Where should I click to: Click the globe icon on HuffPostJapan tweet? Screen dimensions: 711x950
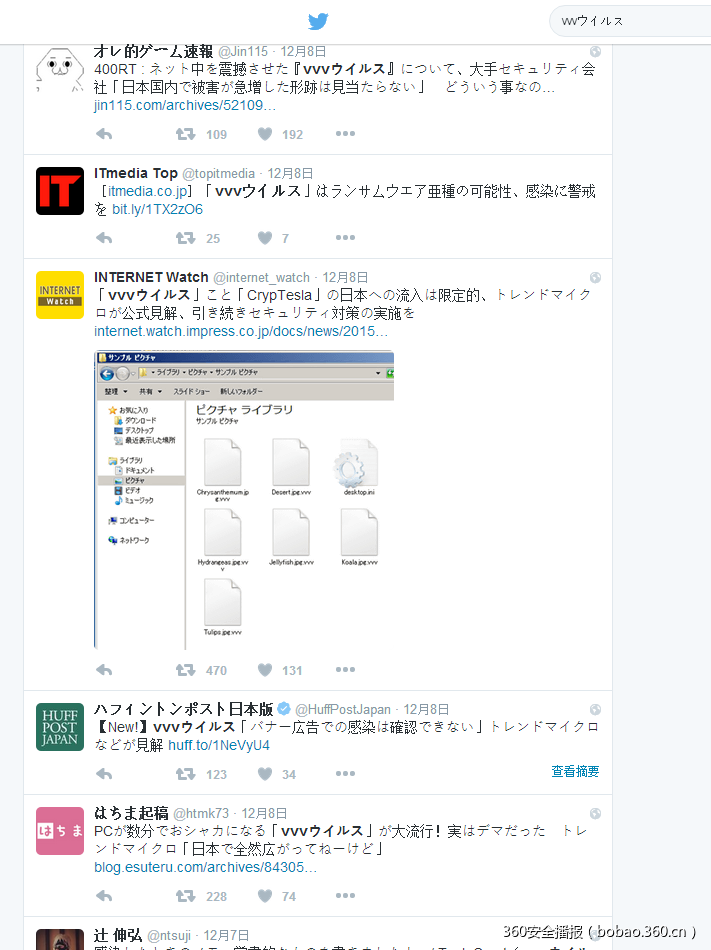click(595, 709)
